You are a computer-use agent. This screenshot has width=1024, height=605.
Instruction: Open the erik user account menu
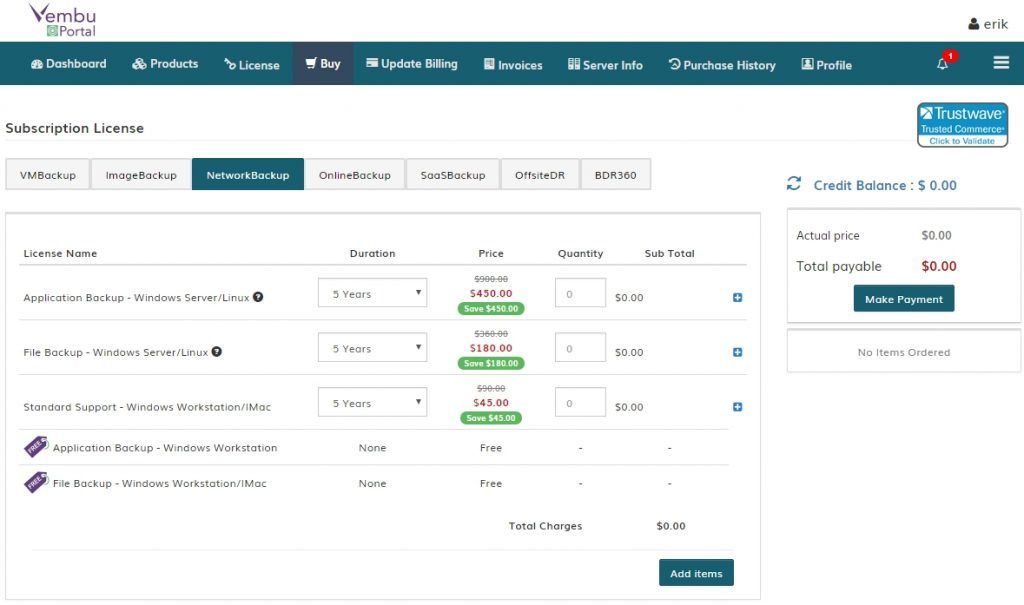pyautogui.click(x=987, y=24)
